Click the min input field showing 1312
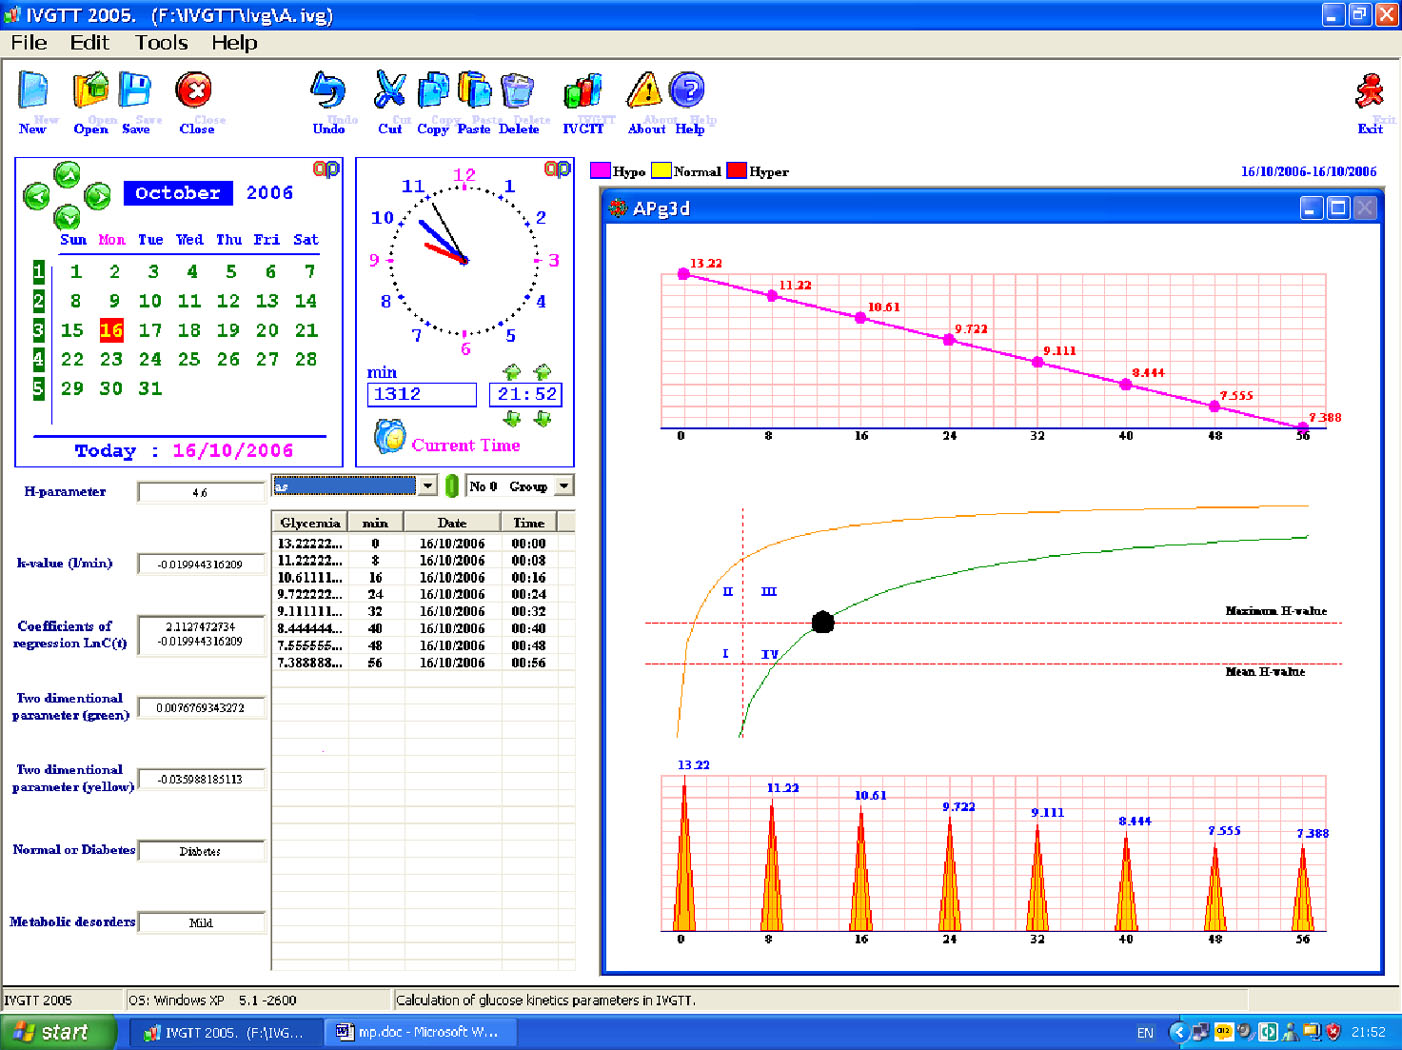The image size is (1402, 1050). point(421,395)
